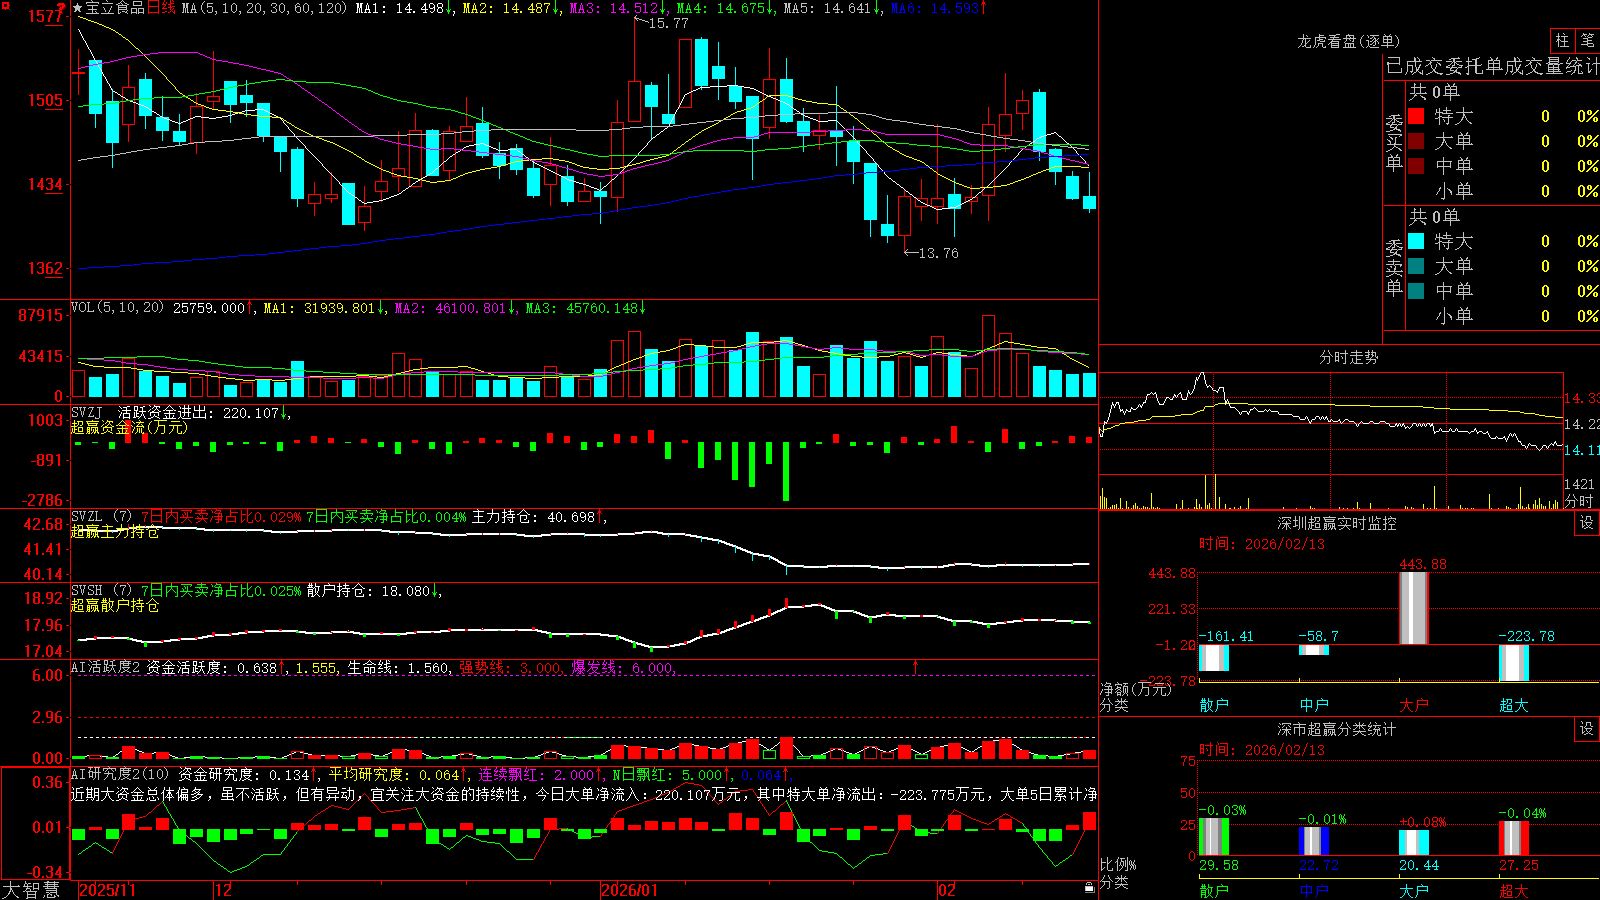Image resolution: width=1600 pixels, height=900 pixels.
Task: Click the 超赢散户持仓 label
Action: tap(115, 605)
